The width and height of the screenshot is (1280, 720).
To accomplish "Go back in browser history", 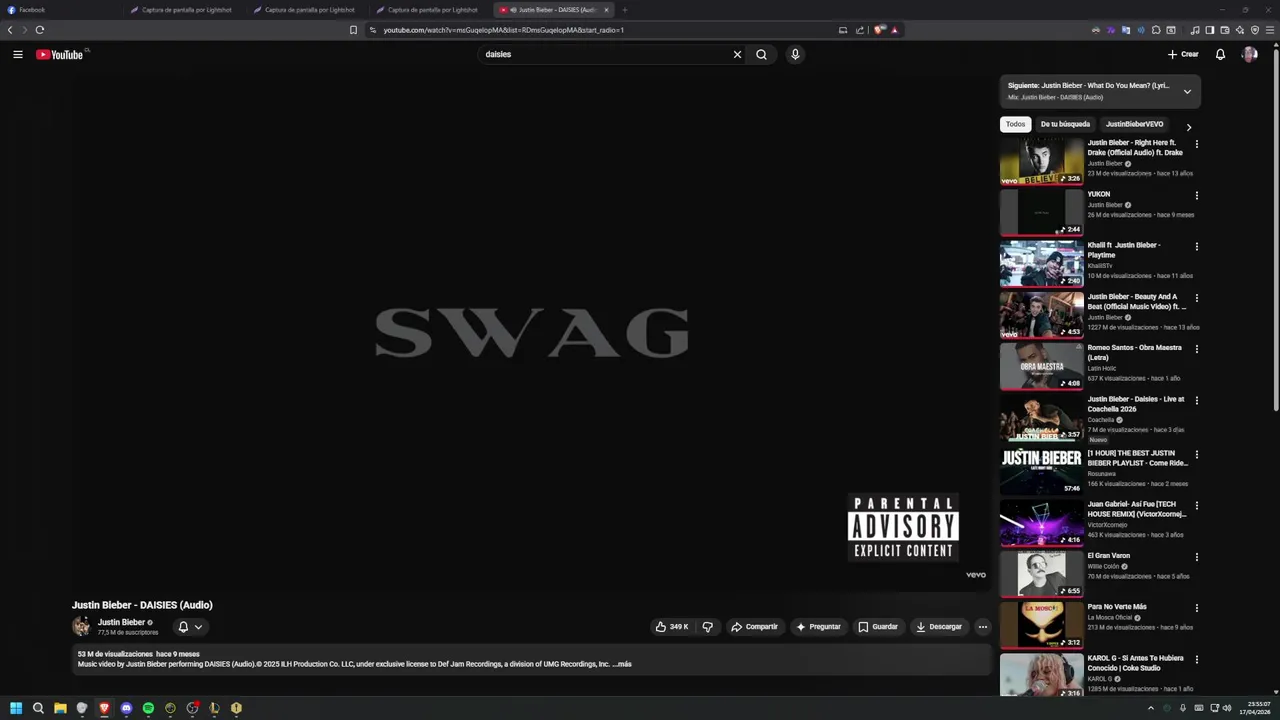I will pos(10,30).
